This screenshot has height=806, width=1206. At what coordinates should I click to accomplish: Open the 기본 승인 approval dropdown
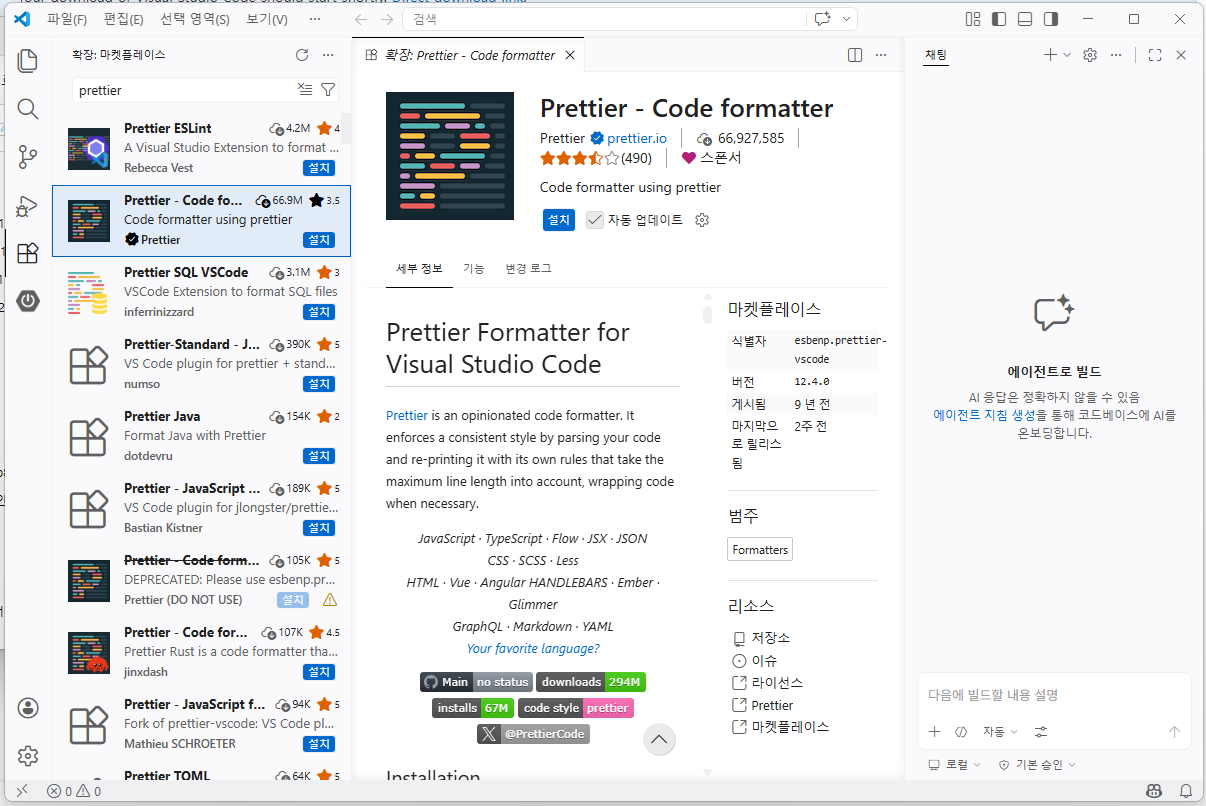click(1037, 764)
